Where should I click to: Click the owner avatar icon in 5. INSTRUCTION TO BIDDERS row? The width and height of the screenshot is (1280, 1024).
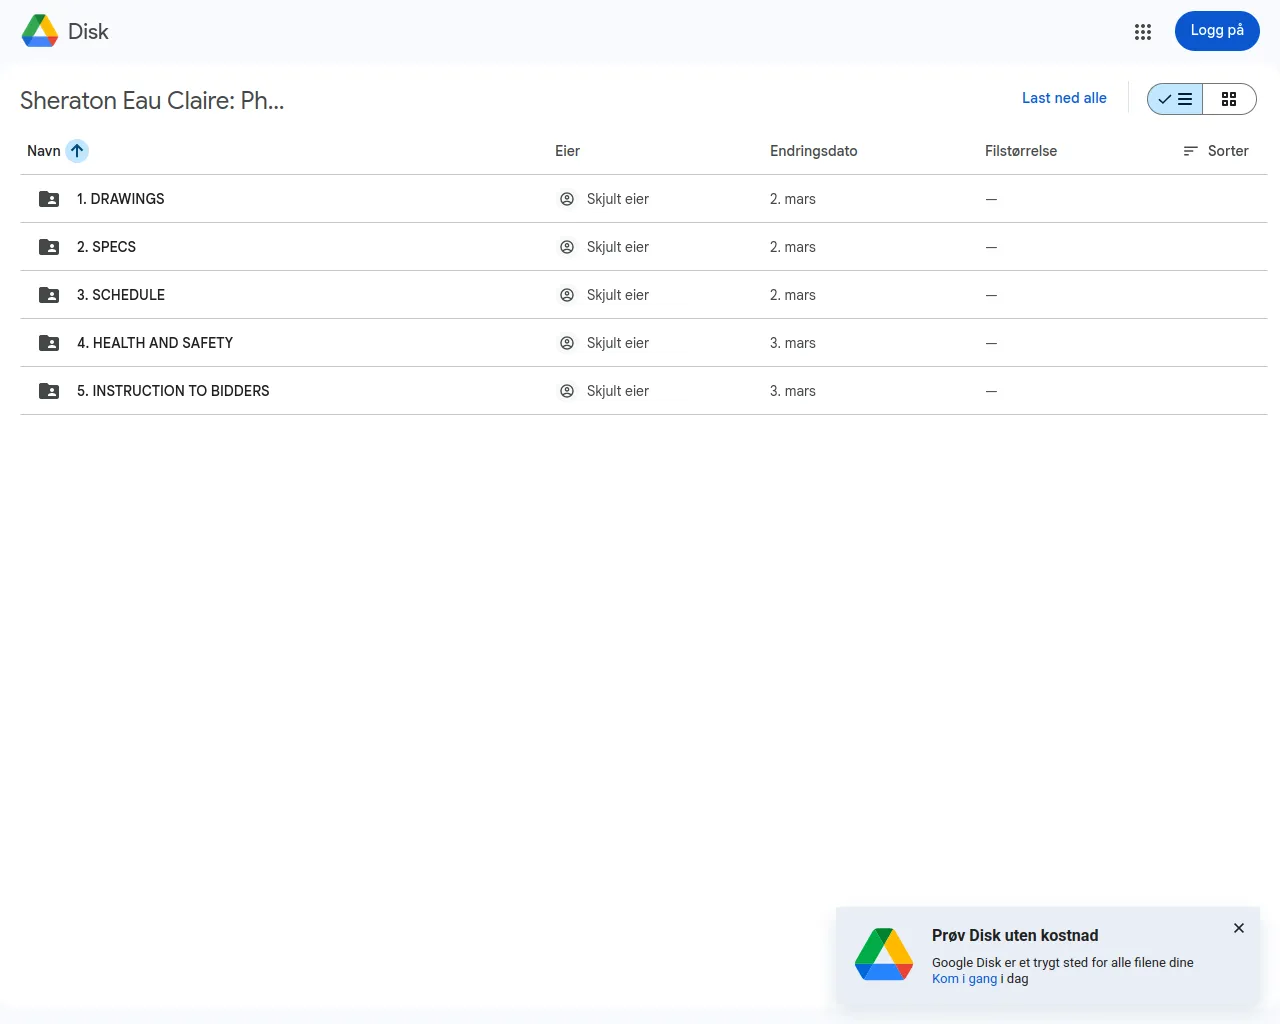pos(567,391)
